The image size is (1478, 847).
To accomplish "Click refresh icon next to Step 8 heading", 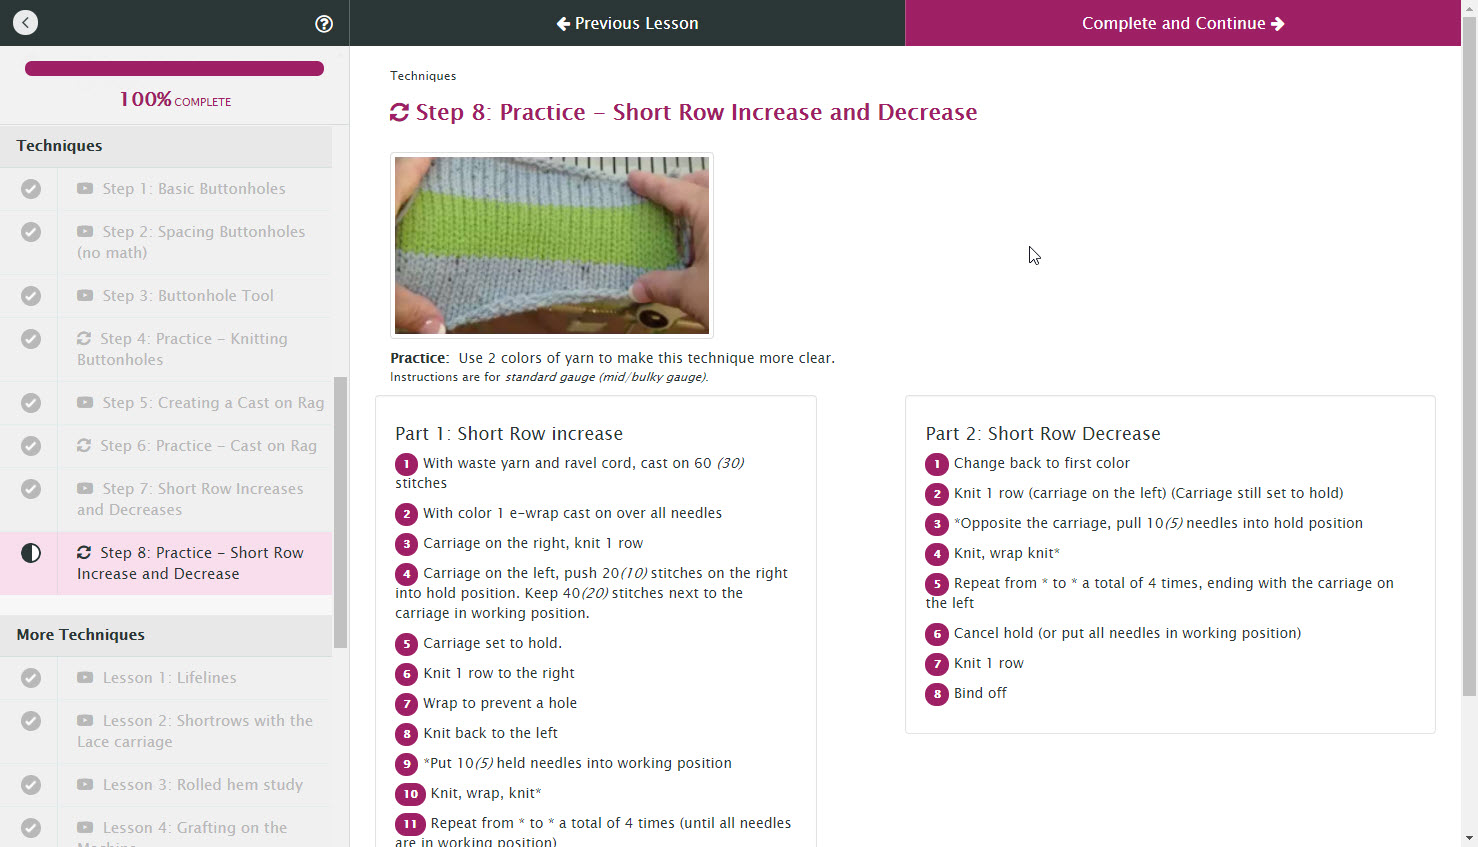I will pyautogui.click(x=399, y=112).
